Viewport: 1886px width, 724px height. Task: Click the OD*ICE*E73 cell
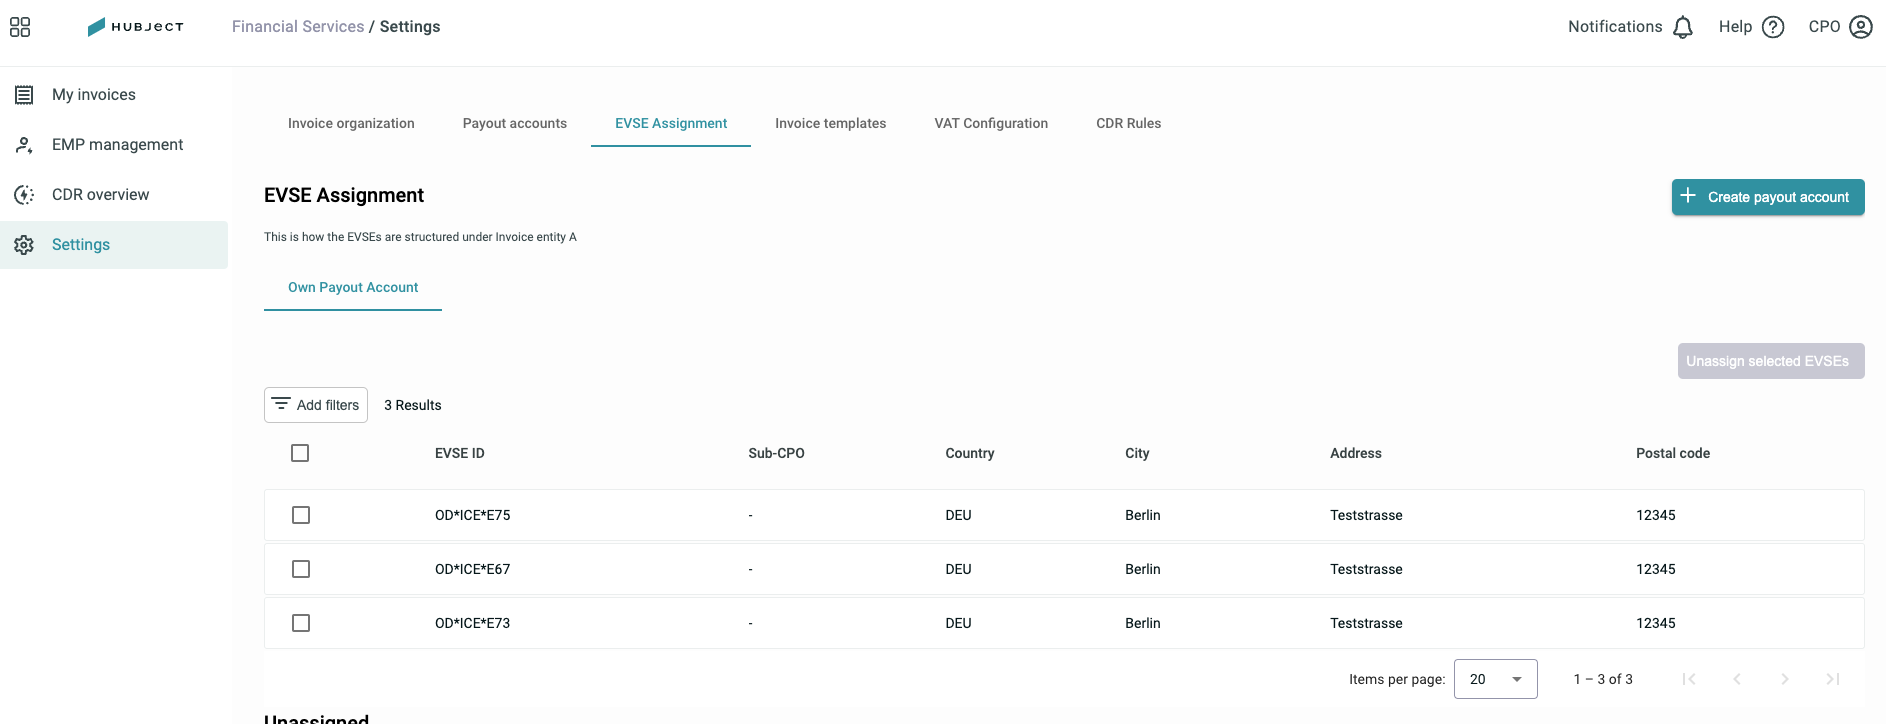pyautogui.click(x=473, y=623)
